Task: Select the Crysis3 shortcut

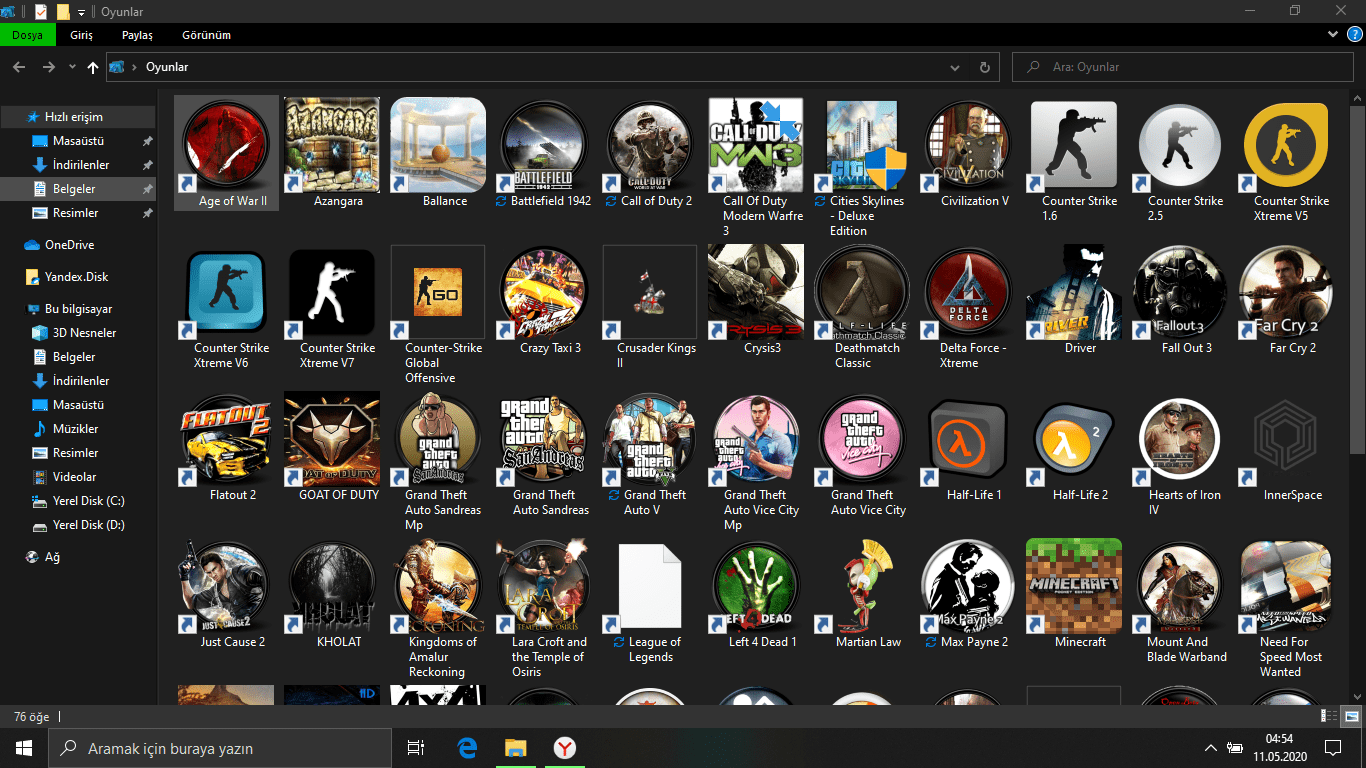Action: tap(756, 292)
